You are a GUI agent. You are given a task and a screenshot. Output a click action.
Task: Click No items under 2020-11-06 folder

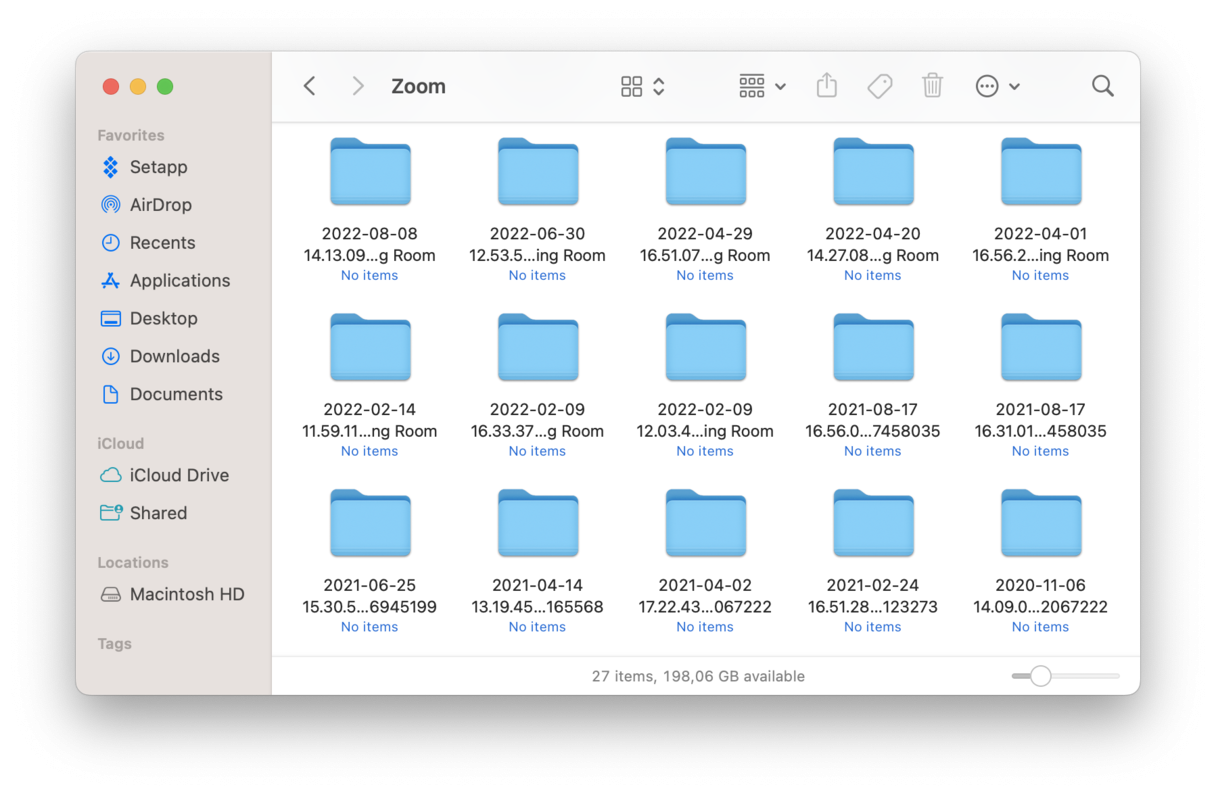(1040, 627)
